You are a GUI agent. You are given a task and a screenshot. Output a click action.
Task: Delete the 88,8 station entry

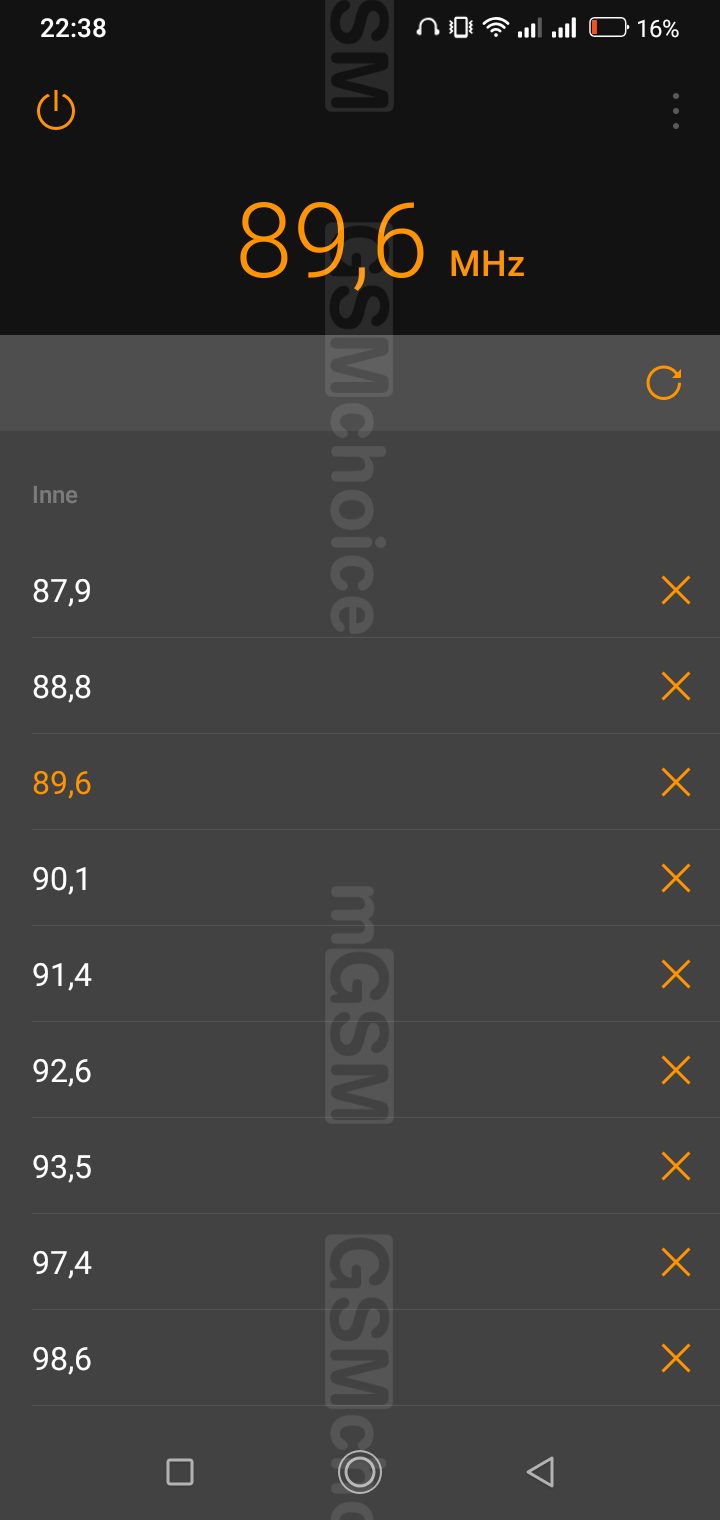click(x=676, y=686)
